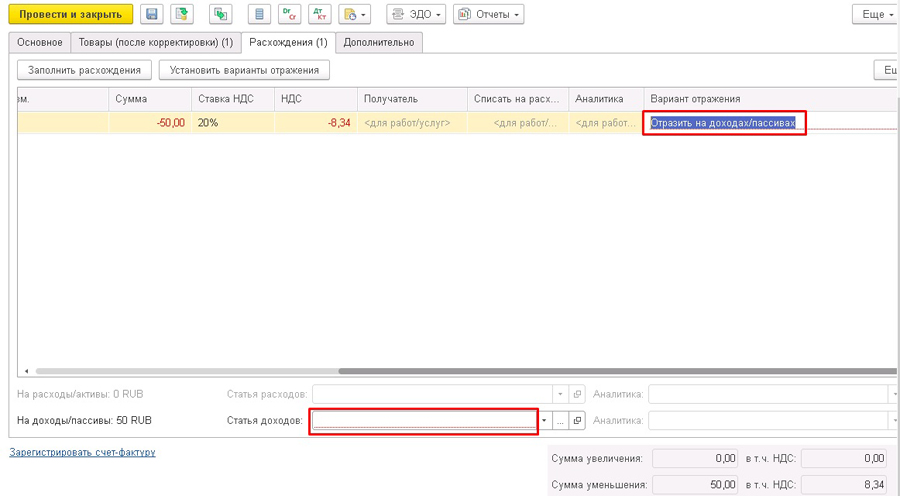Open Товары (после корректировки) tab
This screenshot has height=496, width=900.
pos(156,42)
